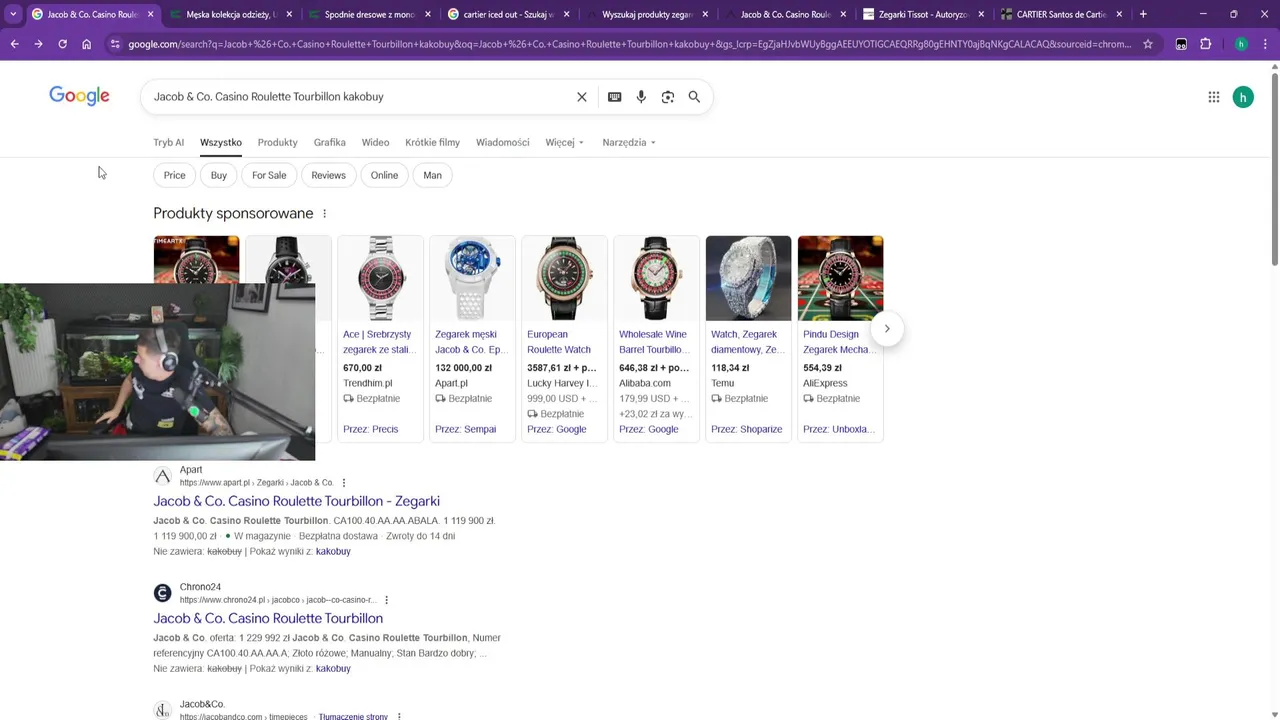Close the 'Męska kolekcja odzieży' tab
This screenshot has height=720, width=1280.
(x=290, y=14)
